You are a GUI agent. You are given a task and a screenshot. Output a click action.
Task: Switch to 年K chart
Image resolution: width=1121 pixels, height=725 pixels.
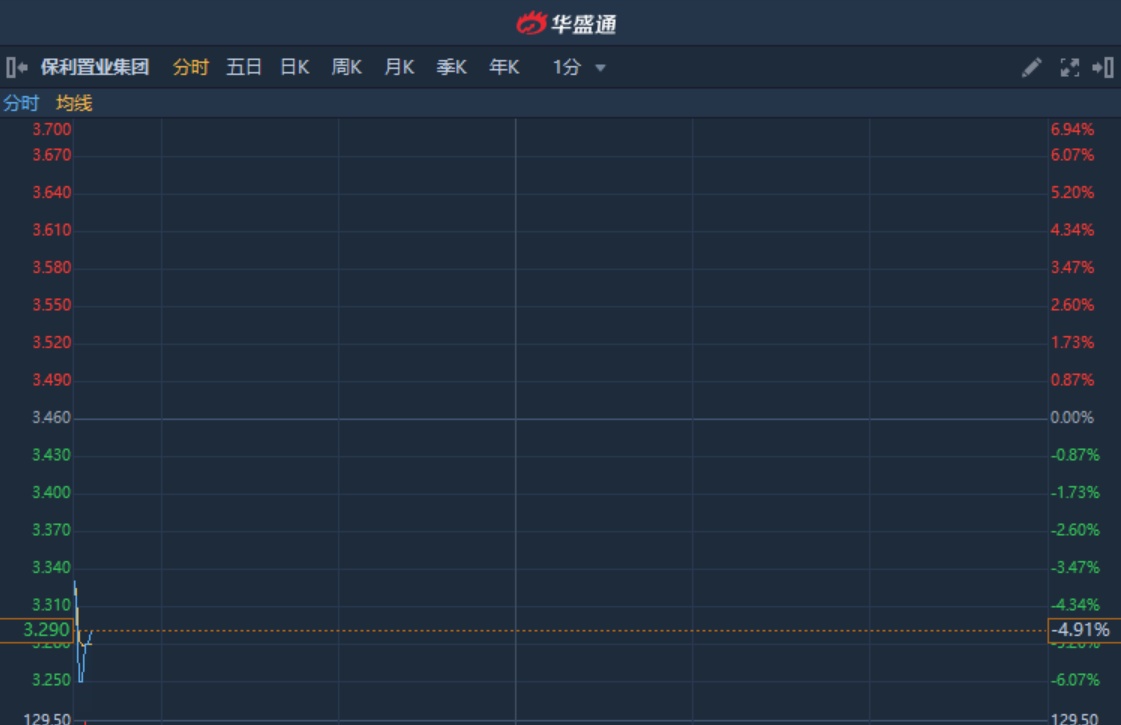[504, 67]
